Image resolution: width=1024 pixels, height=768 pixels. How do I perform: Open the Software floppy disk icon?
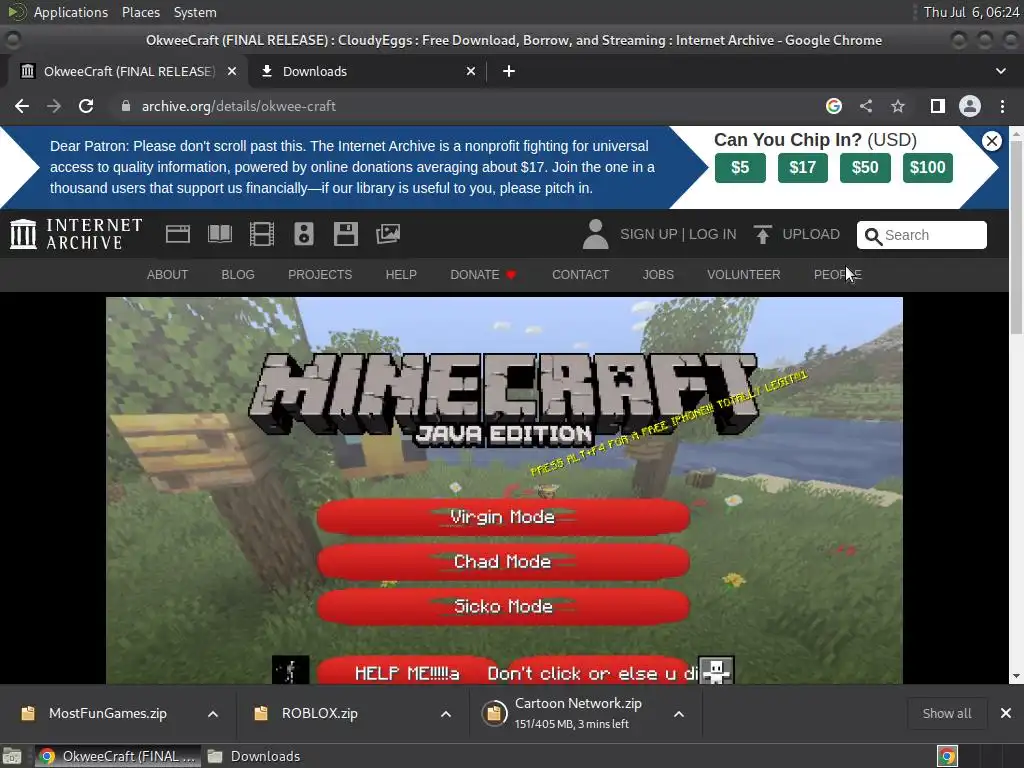(x=345, y=234)
